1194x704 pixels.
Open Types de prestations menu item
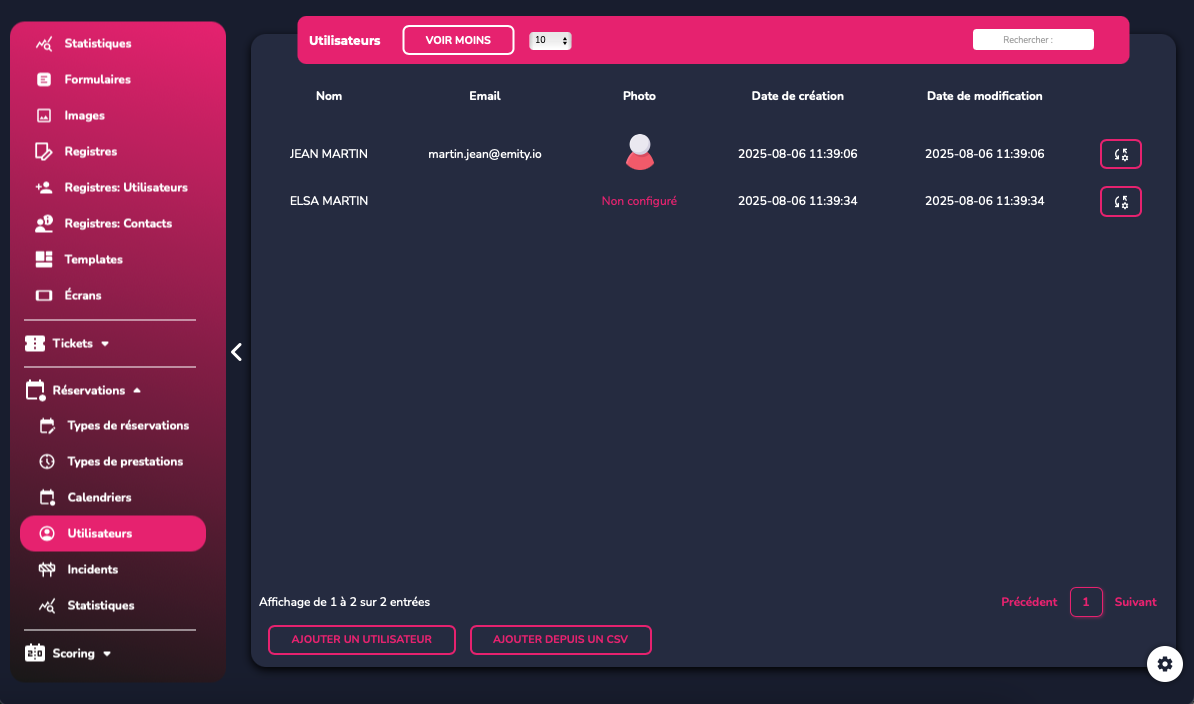coord(124,462)
